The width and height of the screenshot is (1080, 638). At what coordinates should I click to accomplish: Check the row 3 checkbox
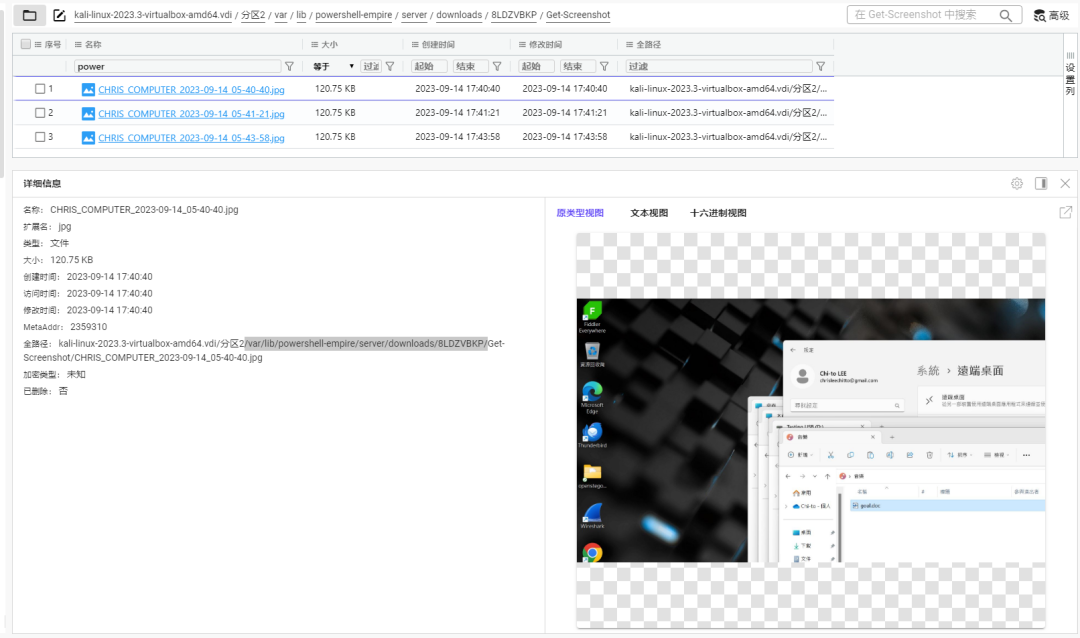point(40,137)
